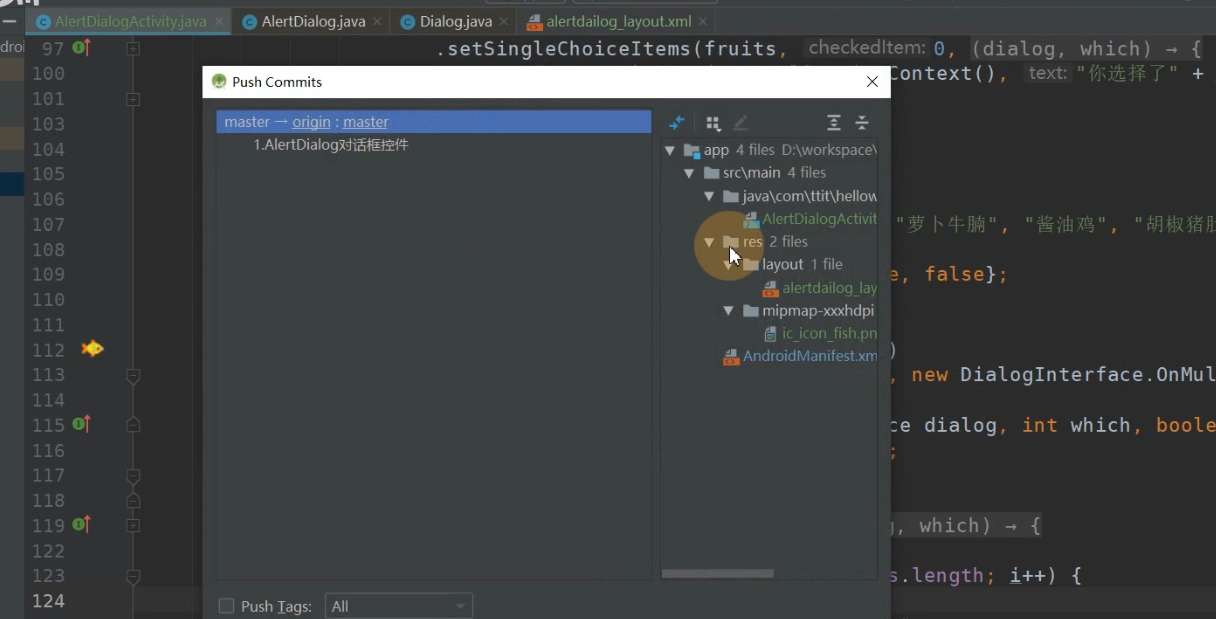
Task: Click the 'Push Commits' dialog title
Action: pyautogui.click(x=277, y=82)
